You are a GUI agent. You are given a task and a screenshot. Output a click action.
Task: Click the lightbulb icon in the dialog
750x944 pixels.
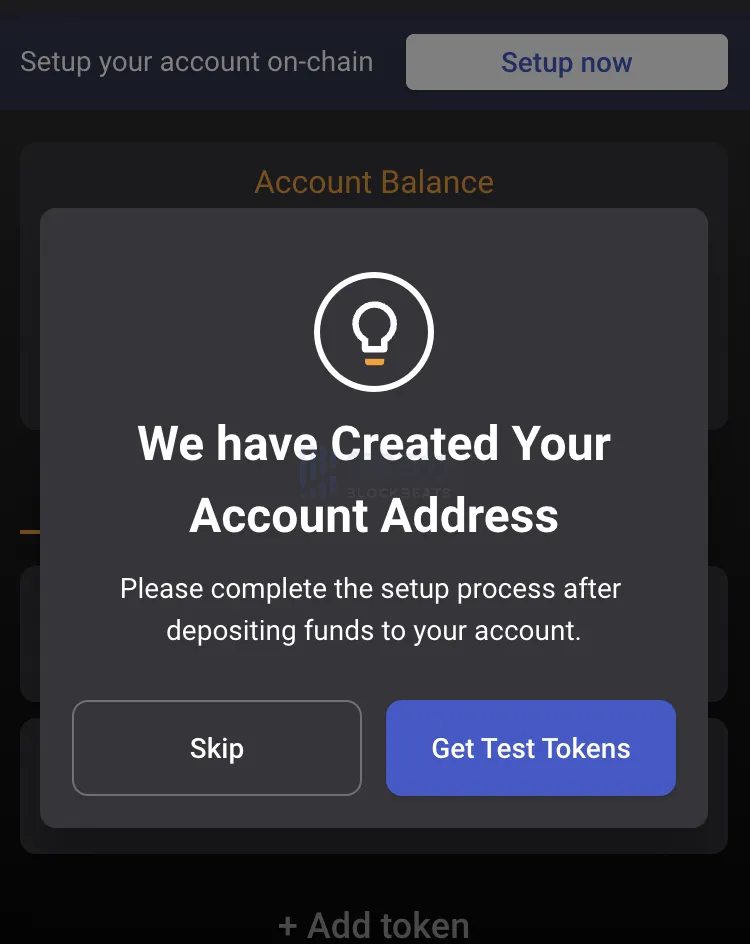coord(374,332)
